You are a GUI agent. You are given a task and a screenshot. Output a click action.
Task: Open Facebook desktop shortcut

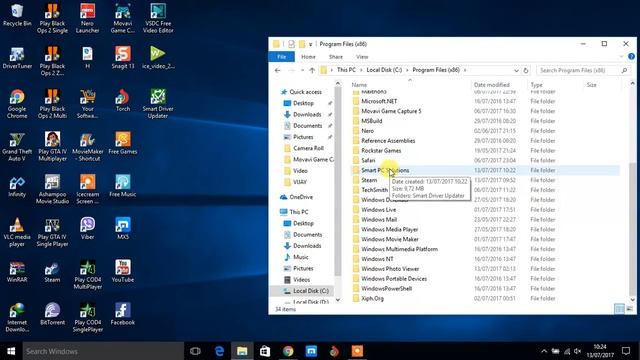pyautogui.click(x=122, y=314)
